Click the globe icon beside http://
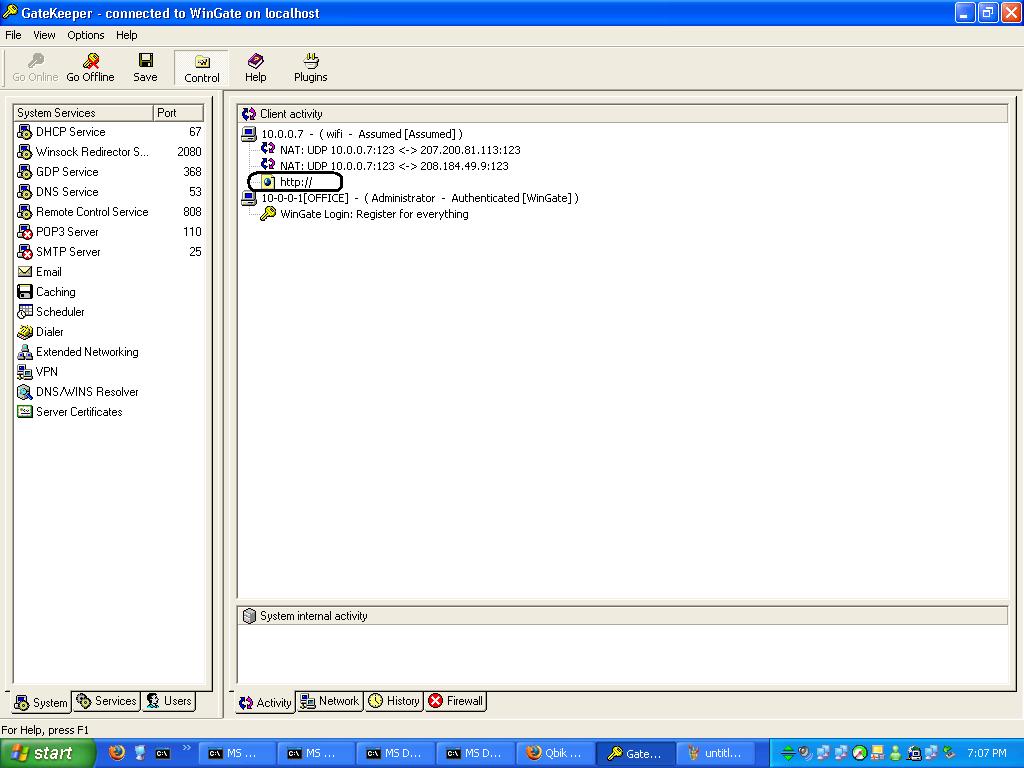The height and width of the screenshot is (768, 1024). click(268, 182)
